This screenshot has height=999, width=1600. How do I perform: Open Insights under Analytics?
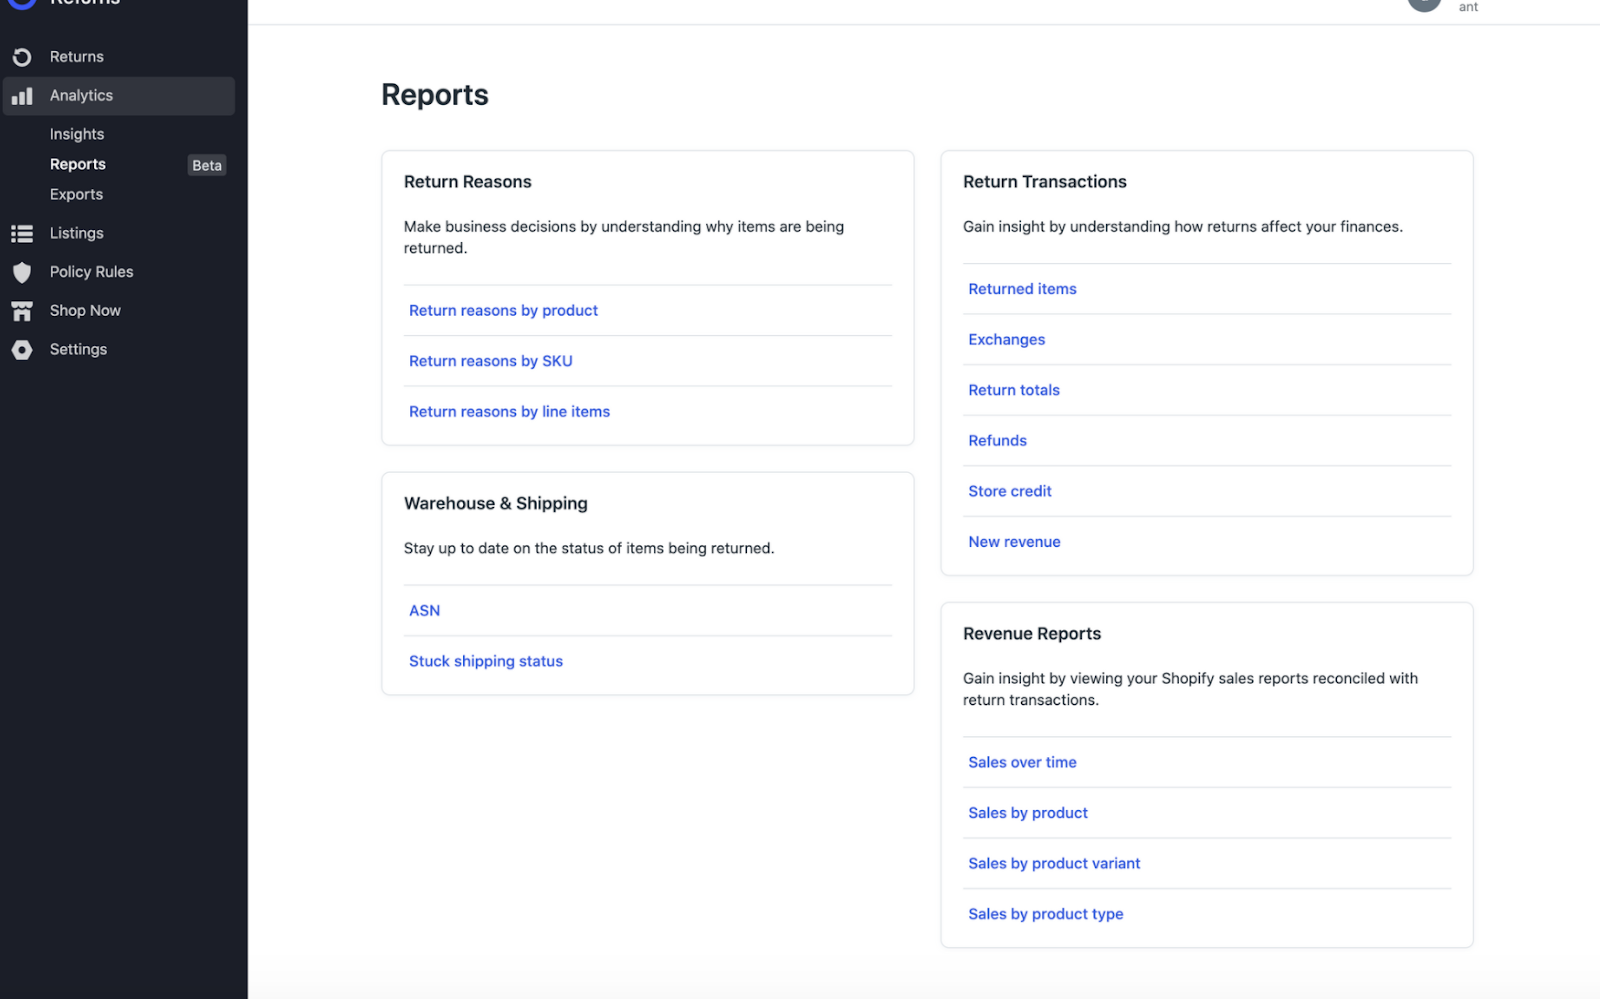pyautogui.click(x=77, y=134)
